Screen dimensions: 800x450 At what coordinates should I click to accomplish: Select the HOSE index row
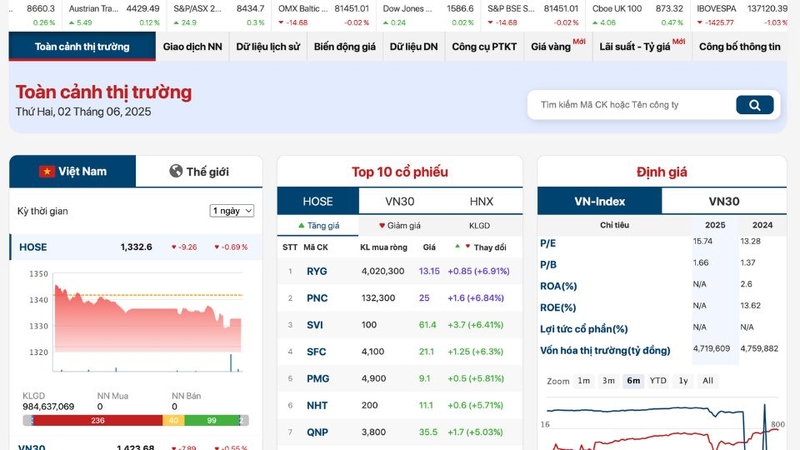[x=136, y=247]
